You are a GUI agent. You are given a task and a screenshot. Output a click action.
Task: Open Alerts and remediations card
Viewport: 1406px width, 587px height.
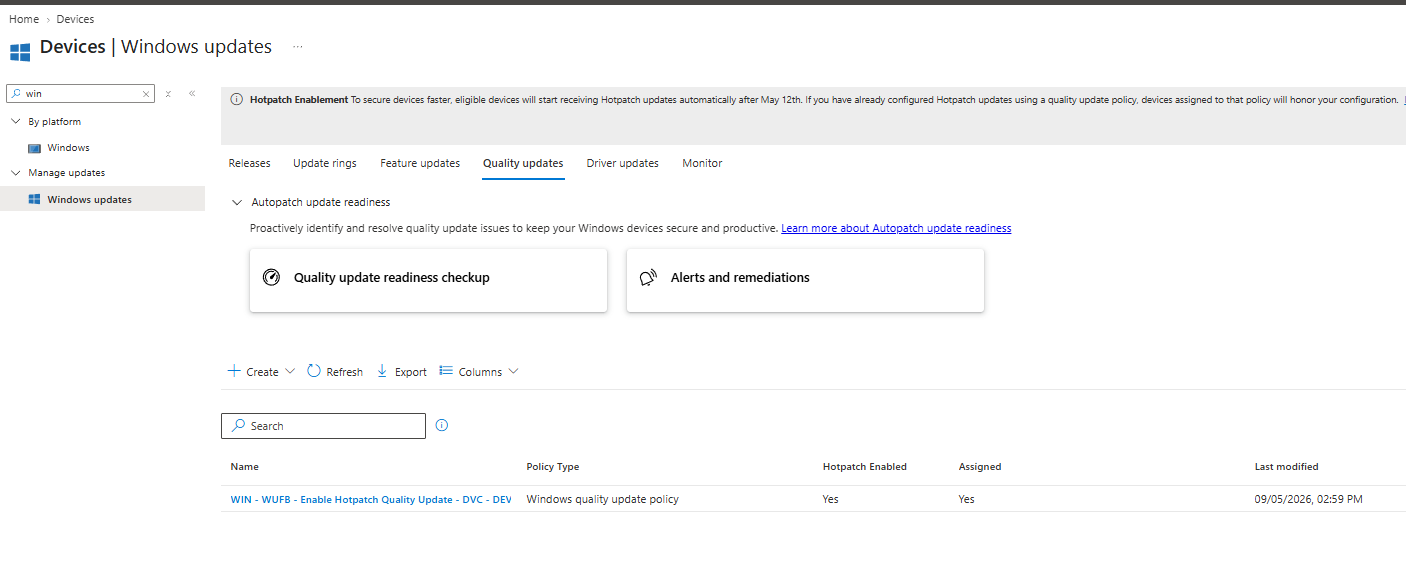coord(805,280)
